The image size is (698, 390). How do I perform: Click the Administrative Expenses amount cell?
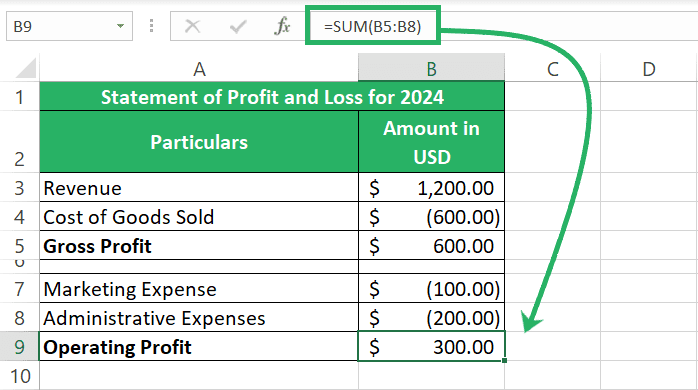tap(431, 317)
